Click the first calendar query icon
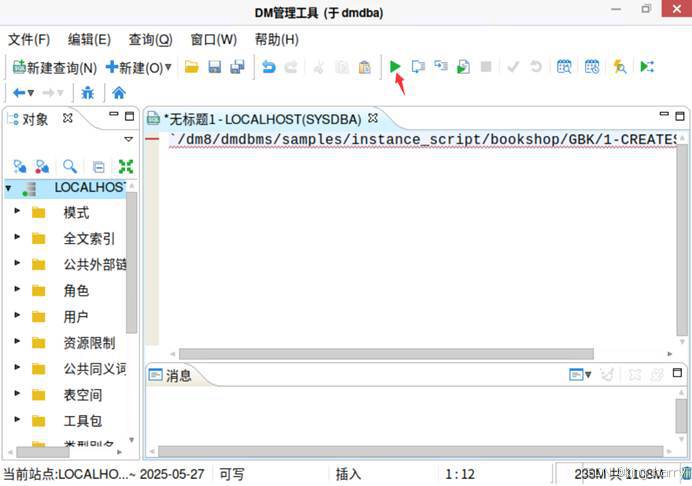692x486 pixels. click(564, 67)
